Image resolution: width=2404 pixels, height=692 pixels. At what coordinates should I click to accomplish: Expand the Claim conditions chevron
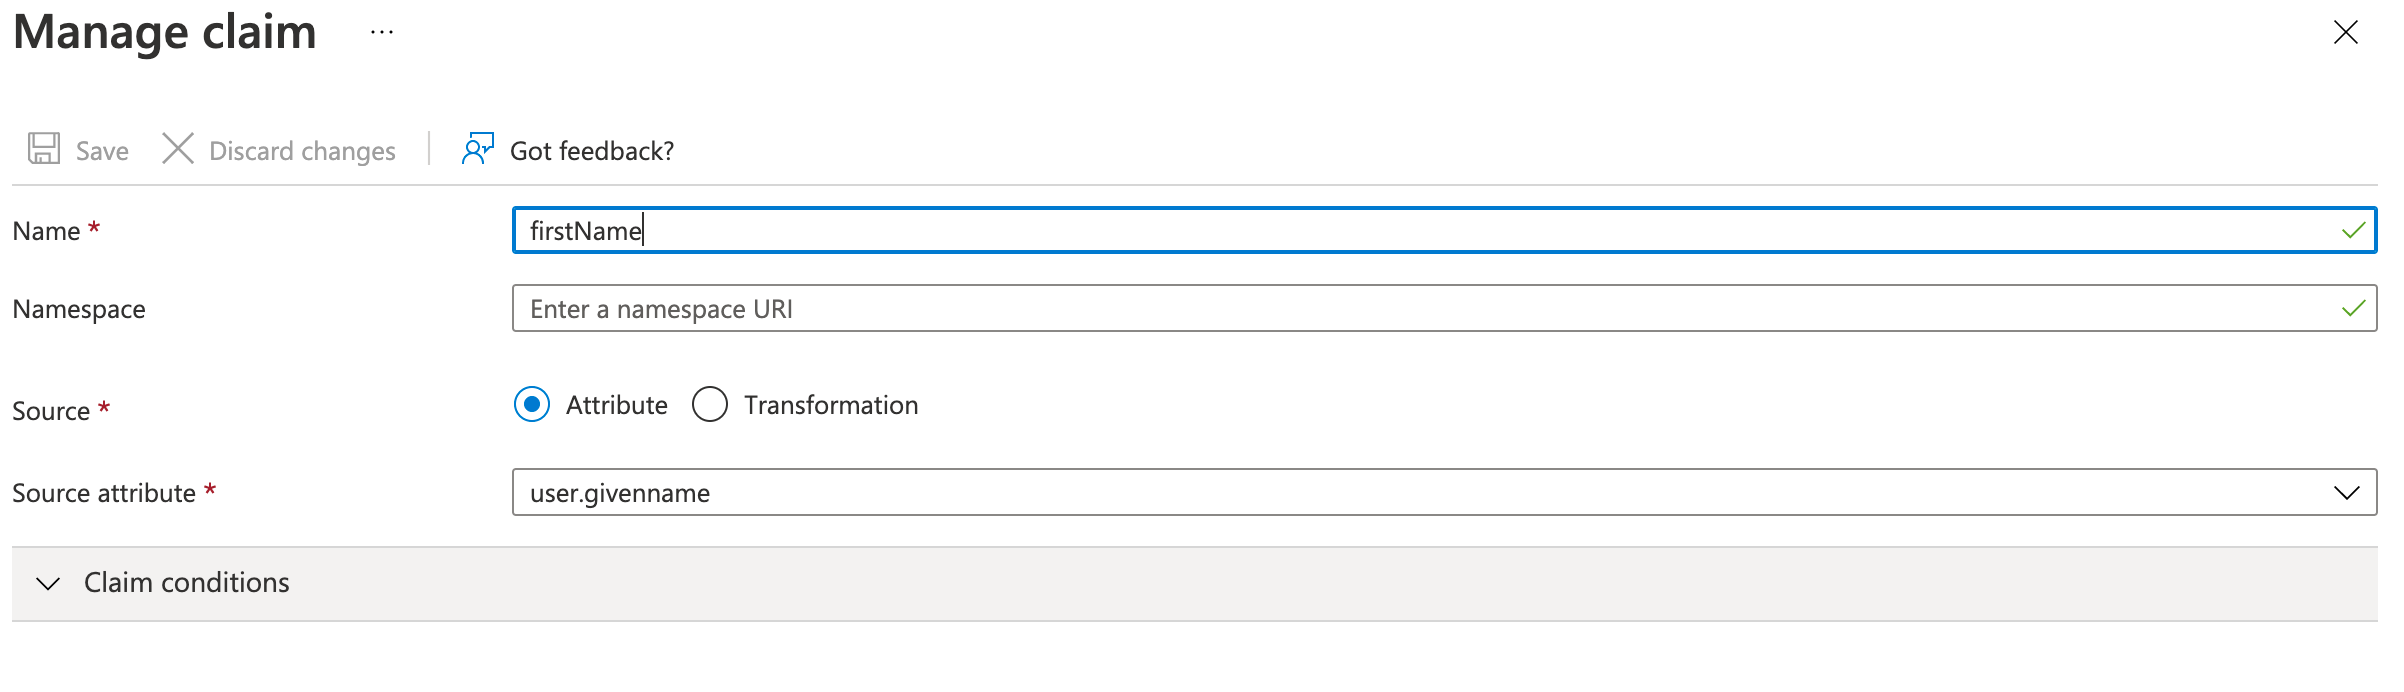(x=48, y=583)
